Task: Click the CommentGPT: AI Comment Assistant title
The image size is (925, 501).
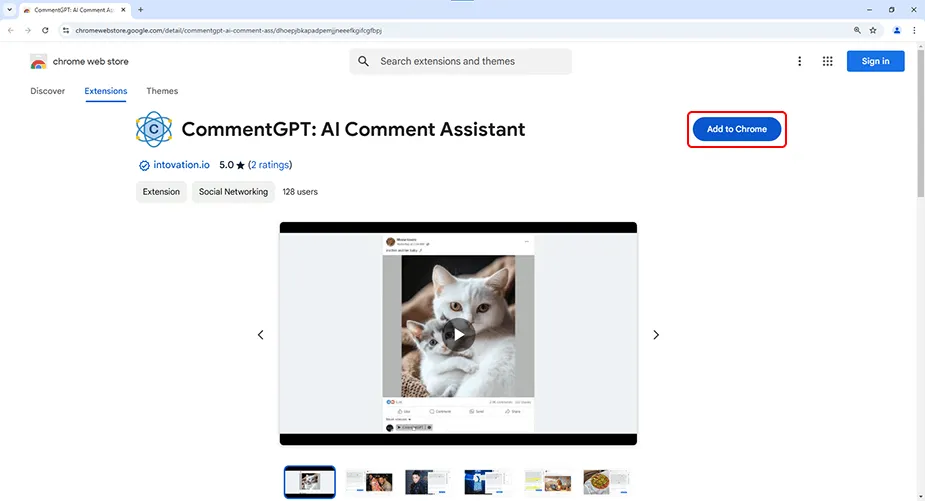Action: [x=353, y=129]
